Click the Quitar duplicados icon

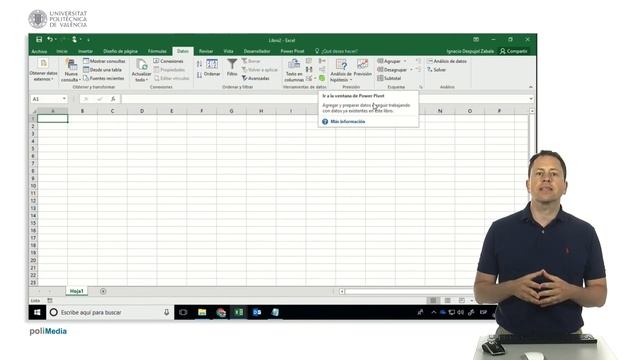(x=309, y=69)
